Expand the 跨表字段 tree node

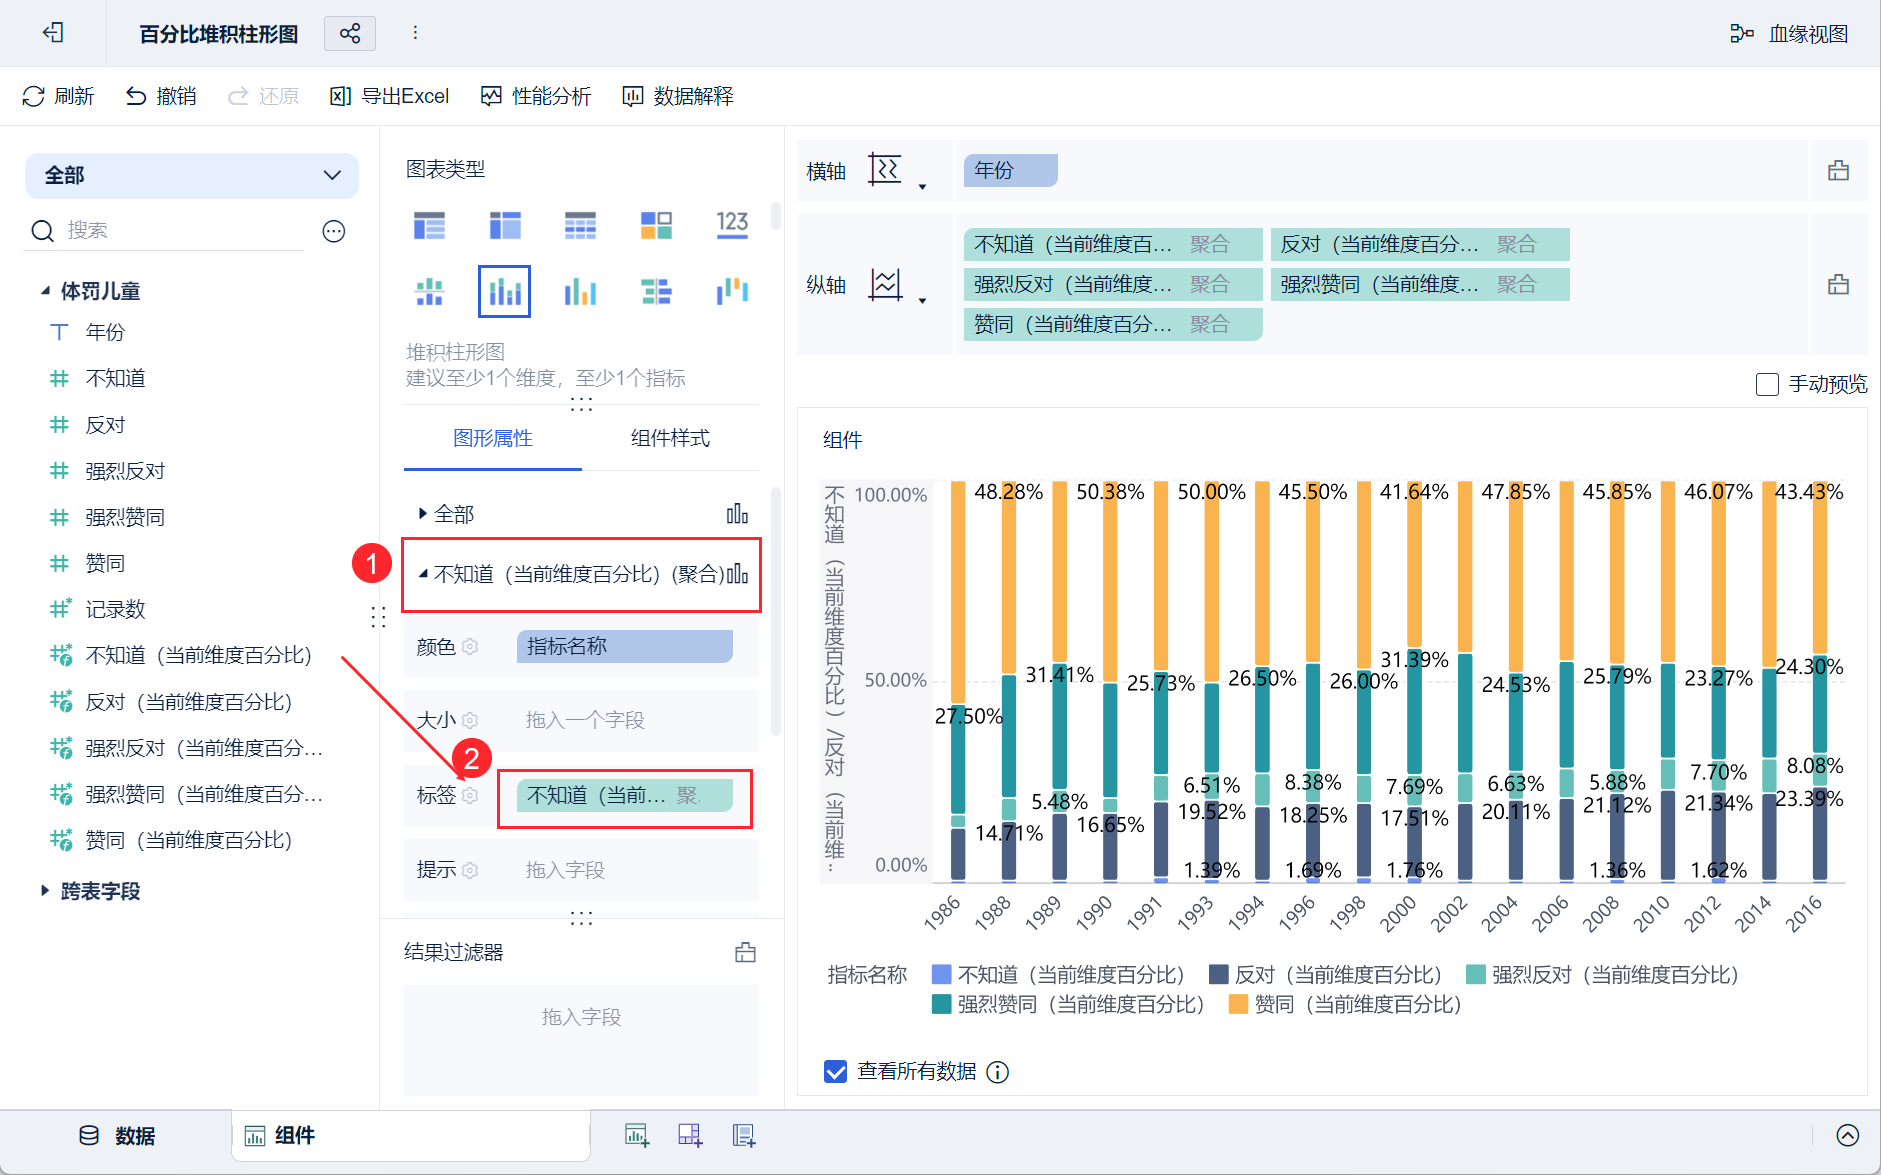pos(45,890)
